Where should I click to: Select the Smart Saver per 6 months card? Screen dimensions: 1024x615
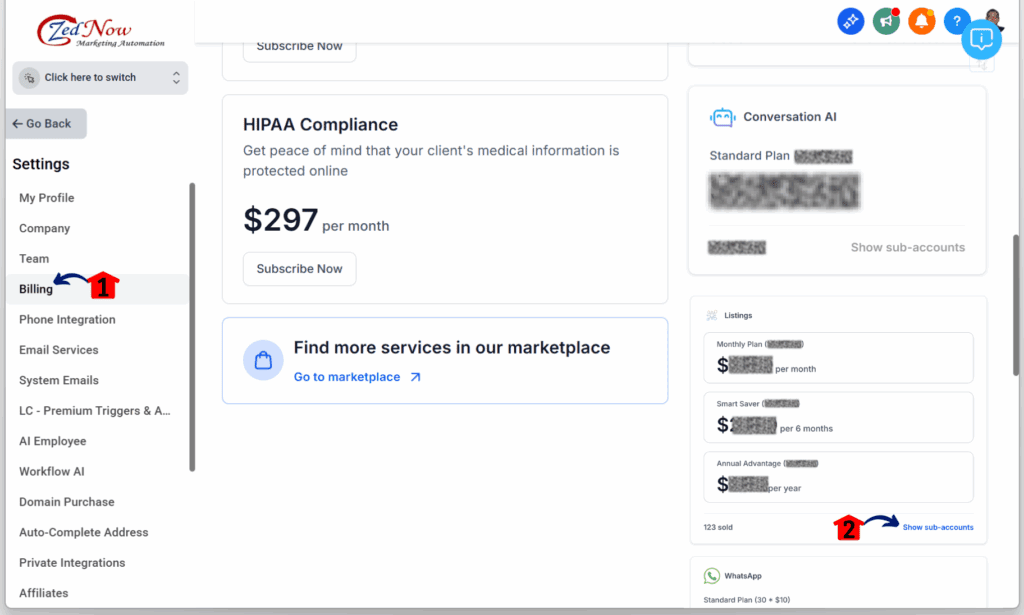[x=839, y=417]
